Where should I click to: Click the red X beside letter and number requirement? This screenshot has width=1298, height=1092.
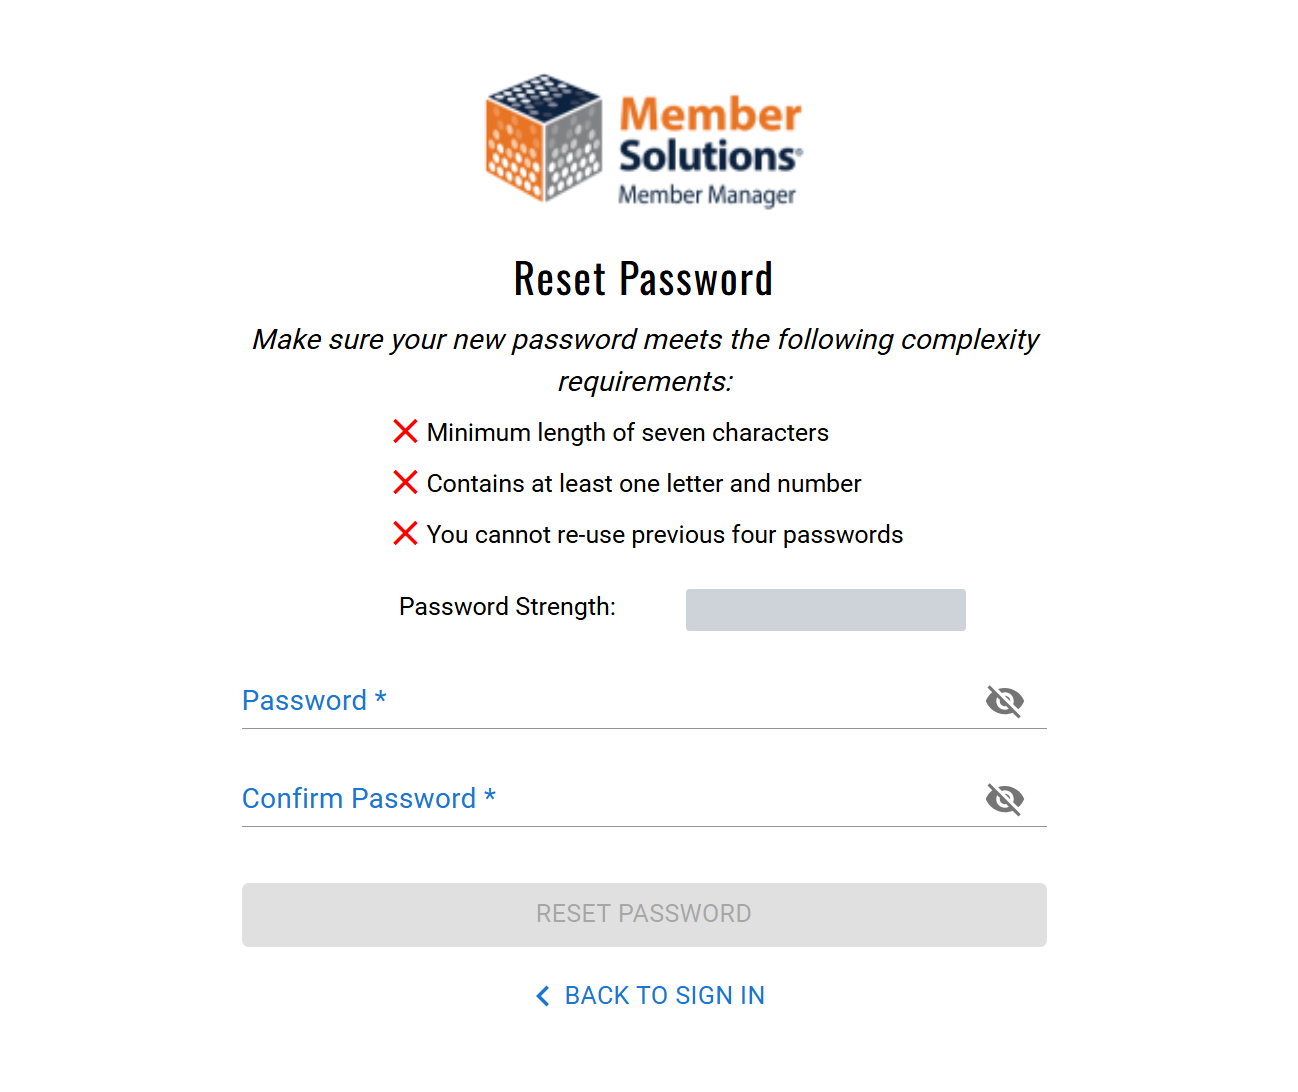coord(405,483)
